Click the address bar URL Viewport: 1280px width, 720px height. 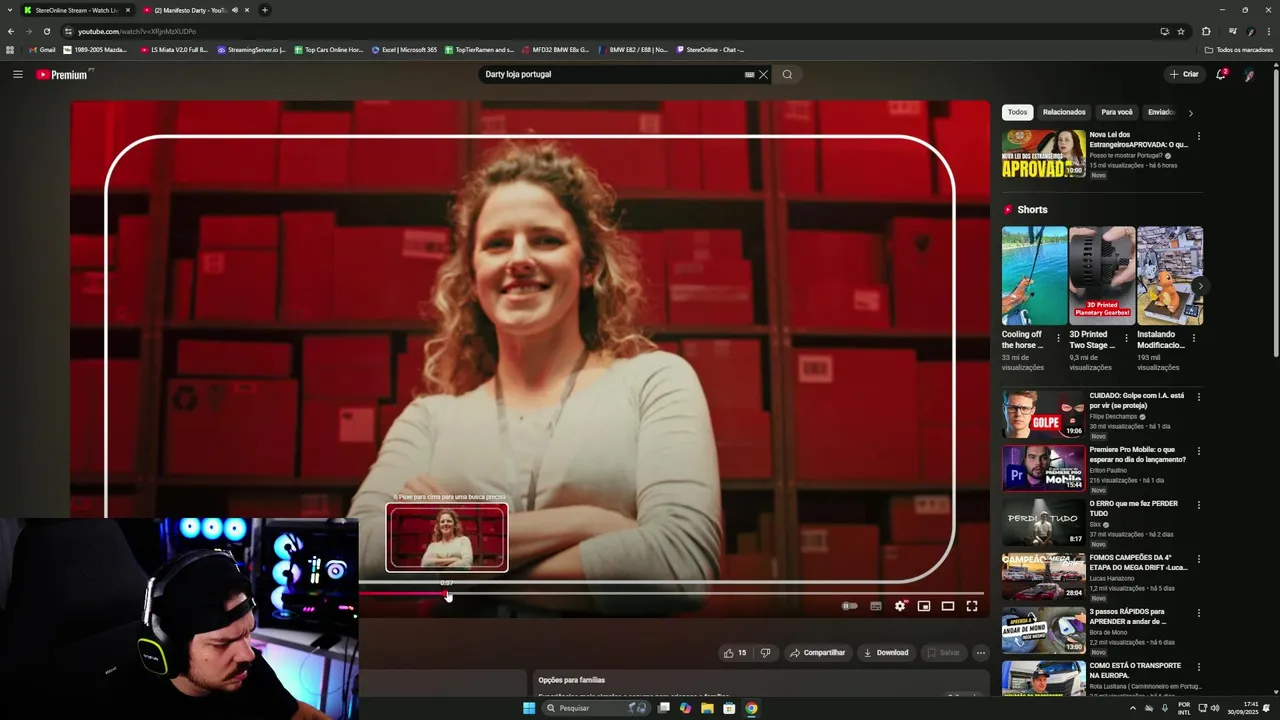[137, 31]
